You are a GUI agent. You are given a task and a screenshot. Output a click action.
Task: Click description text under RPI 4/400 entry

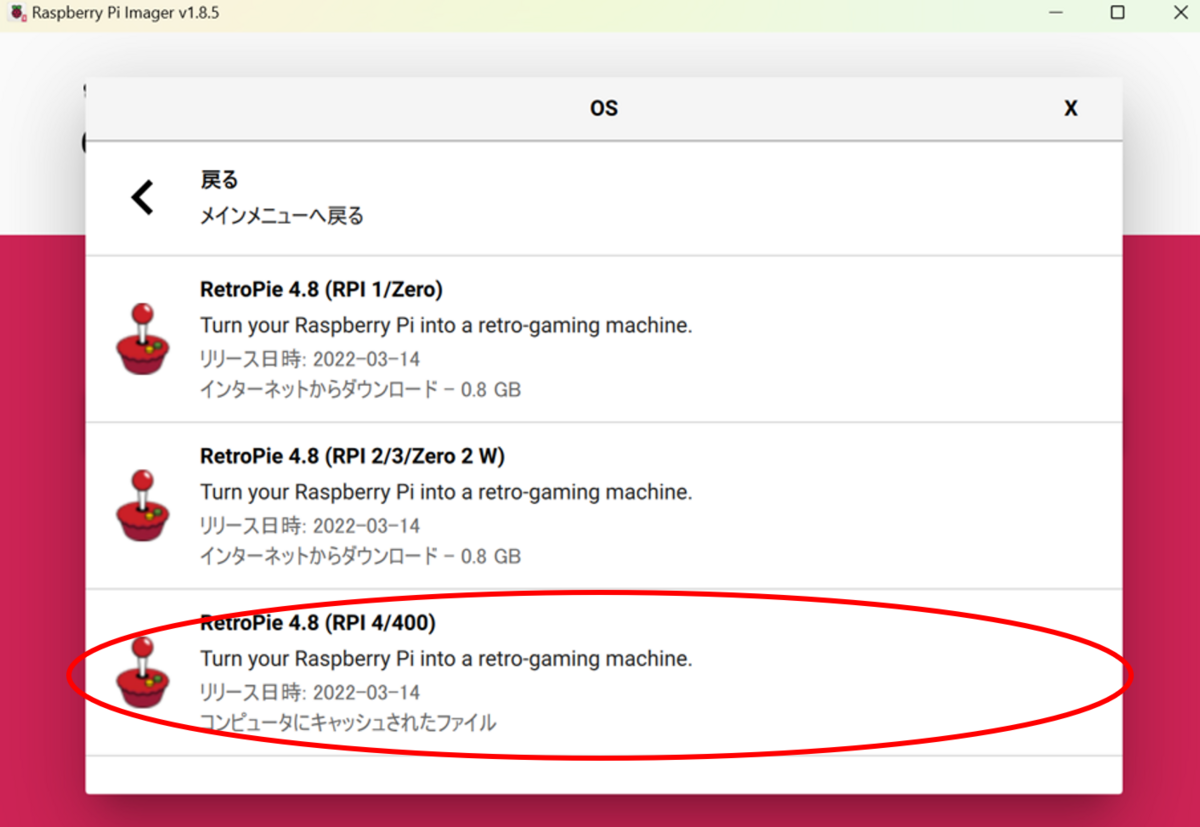pyautogui.click(x=446, y=660)
